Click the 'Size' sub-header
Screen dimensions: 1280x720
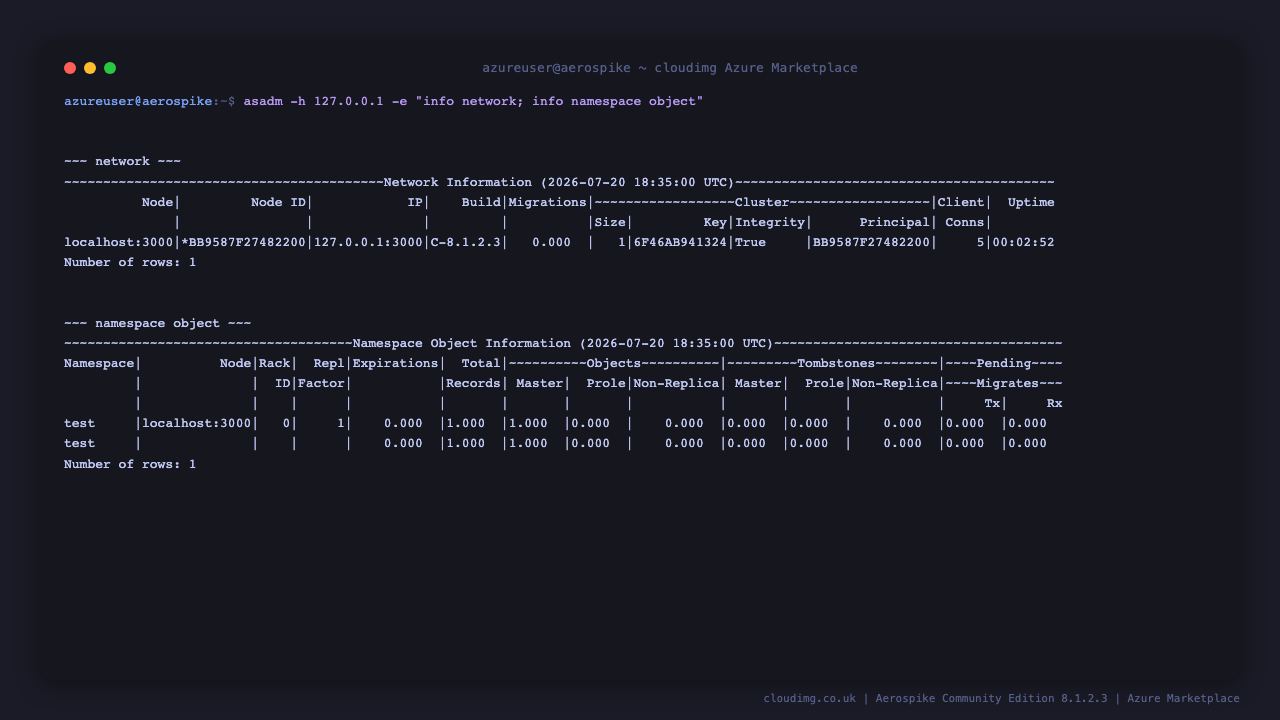610,222
